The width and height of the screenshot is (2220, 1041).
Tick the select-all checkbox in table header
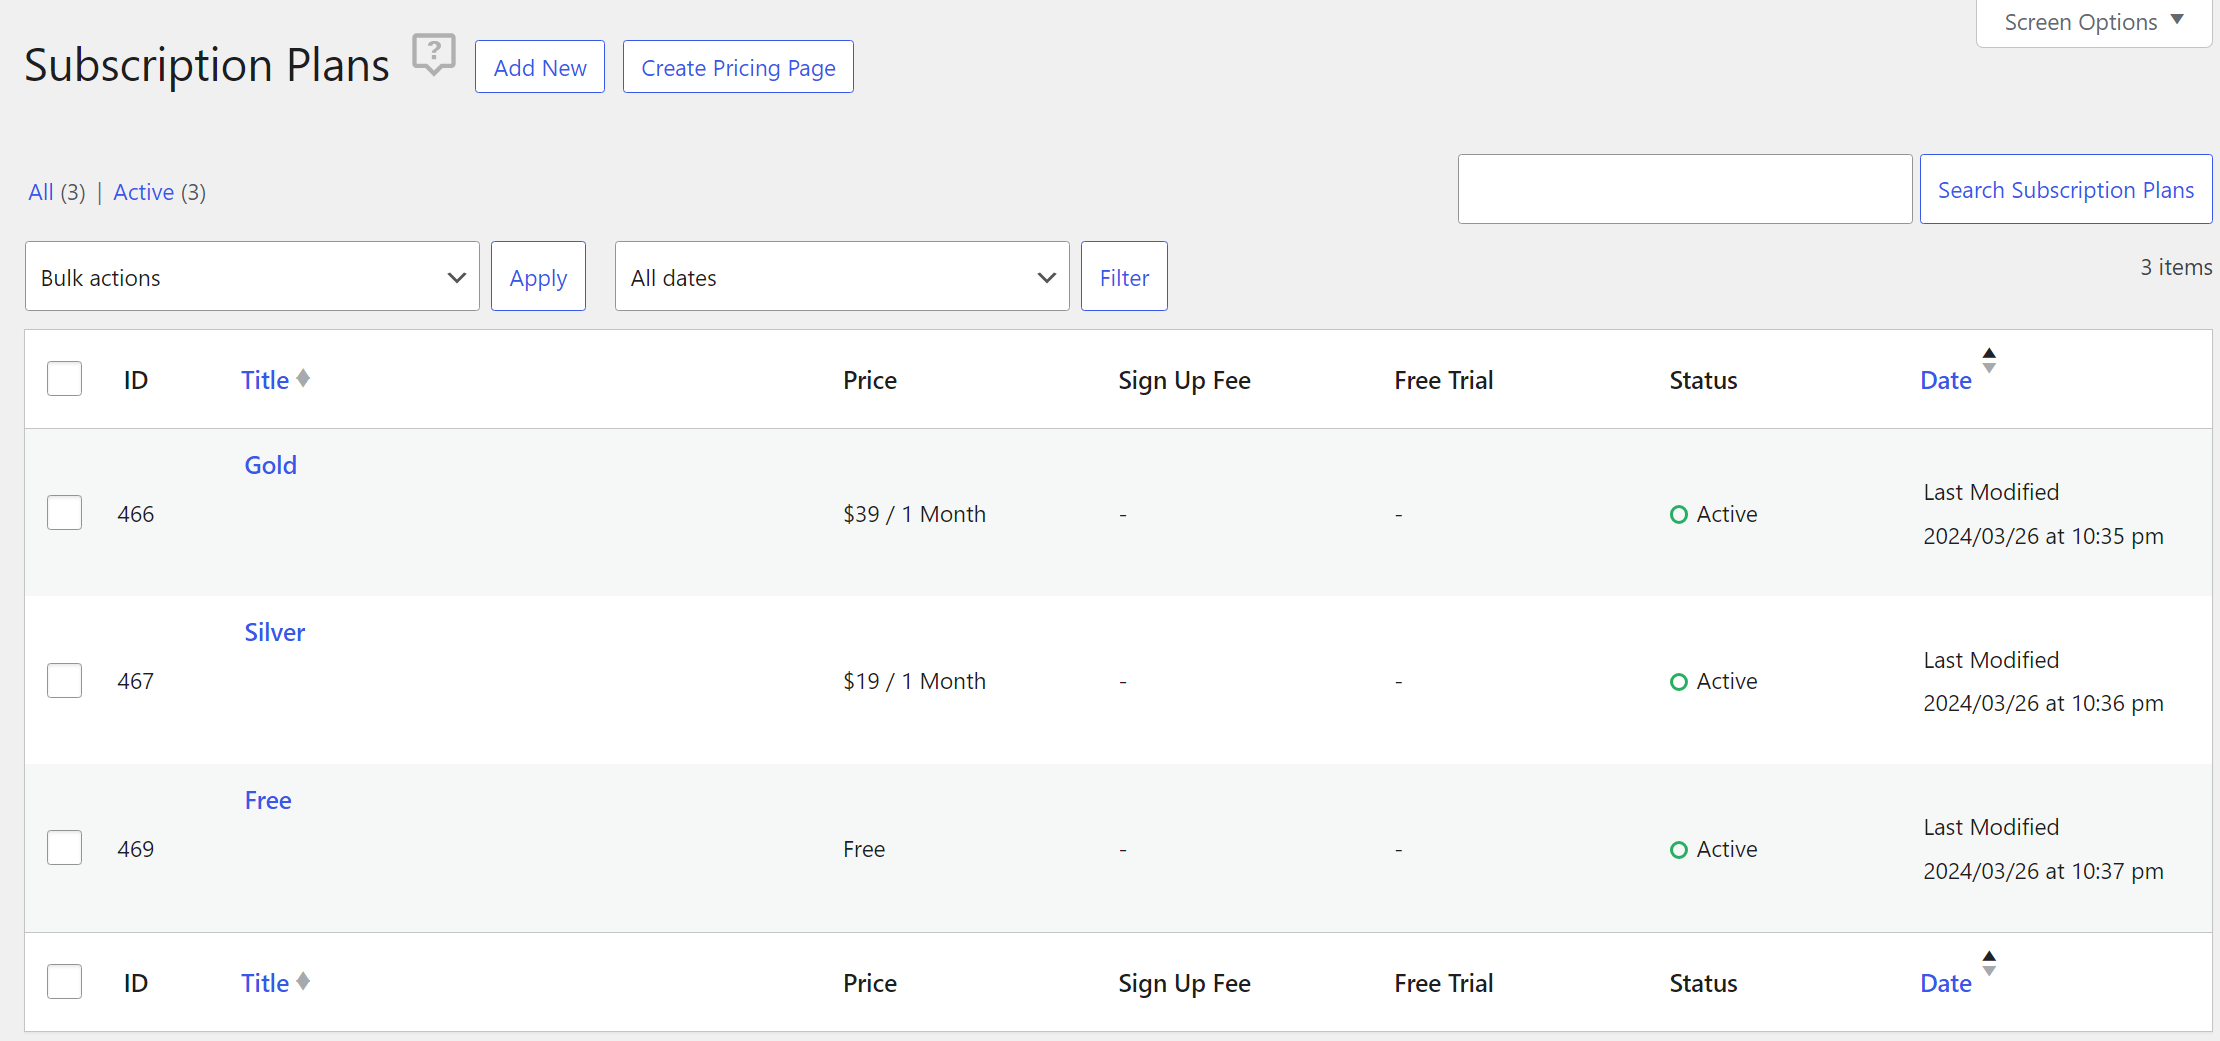[65, 379]
